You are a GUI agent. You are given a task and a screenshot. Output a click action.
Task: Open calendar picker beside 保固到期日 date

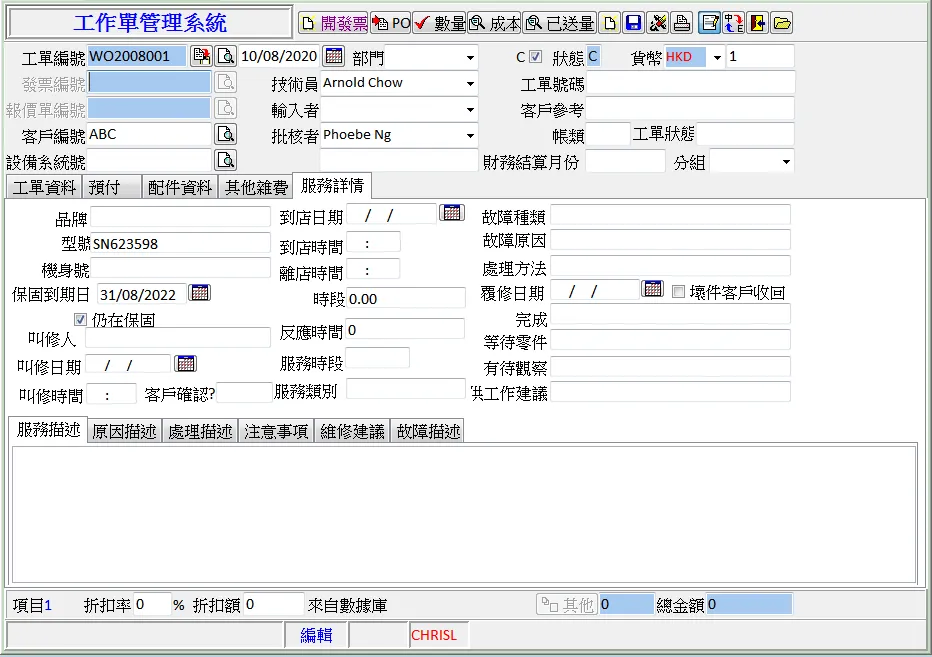200,293
